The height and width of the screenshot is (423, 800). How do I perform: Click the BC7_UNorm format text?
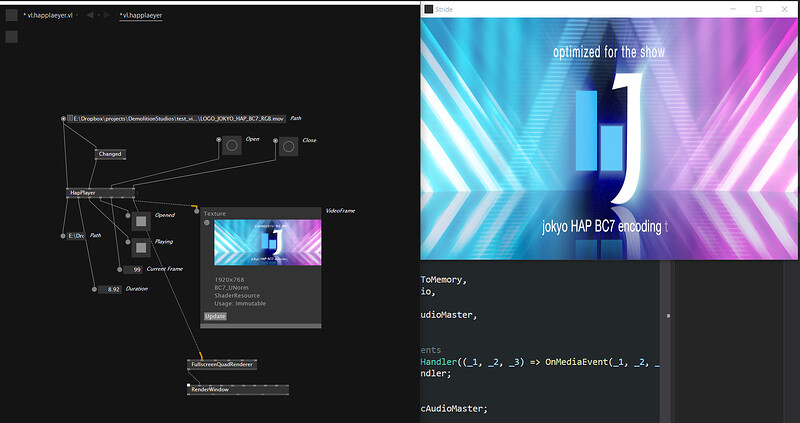[231, 288]
